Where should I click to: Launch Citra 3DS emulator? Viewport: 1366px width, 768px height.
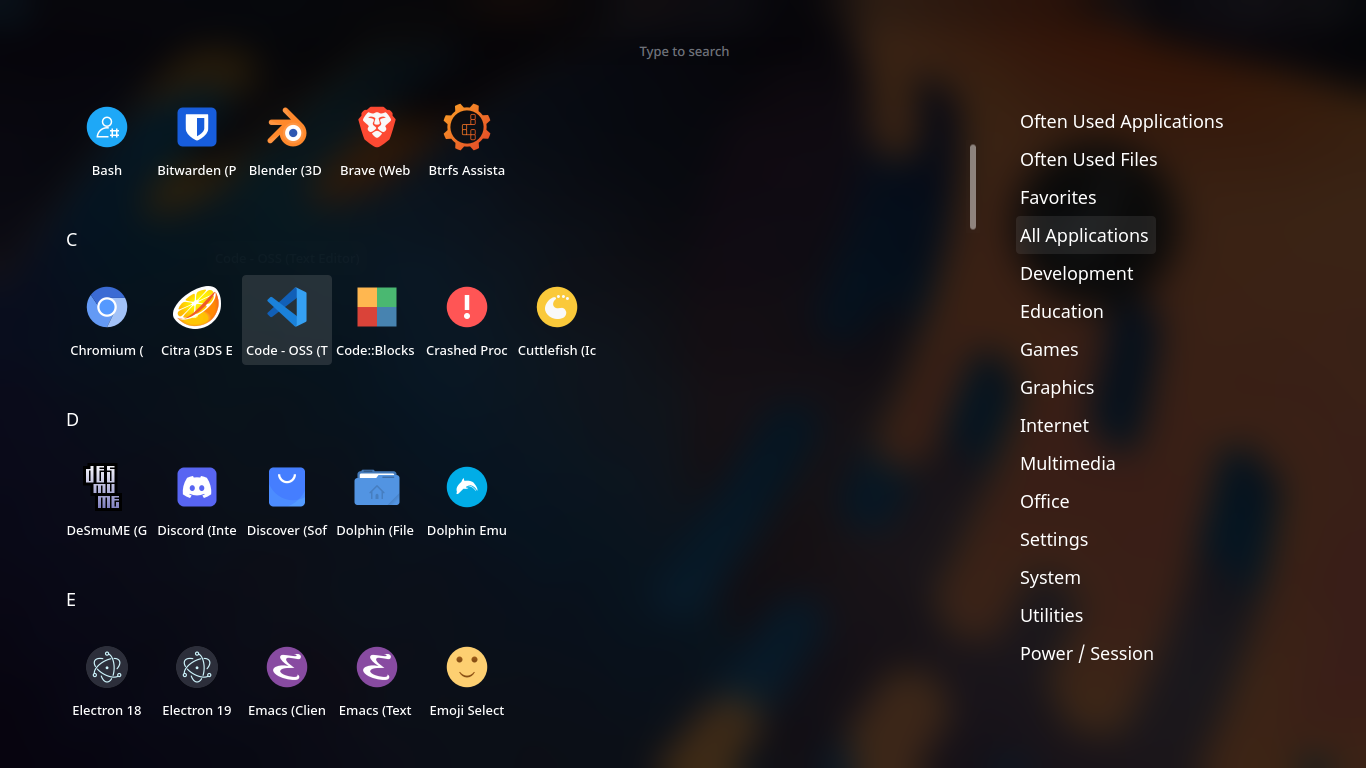click(197, 320)
